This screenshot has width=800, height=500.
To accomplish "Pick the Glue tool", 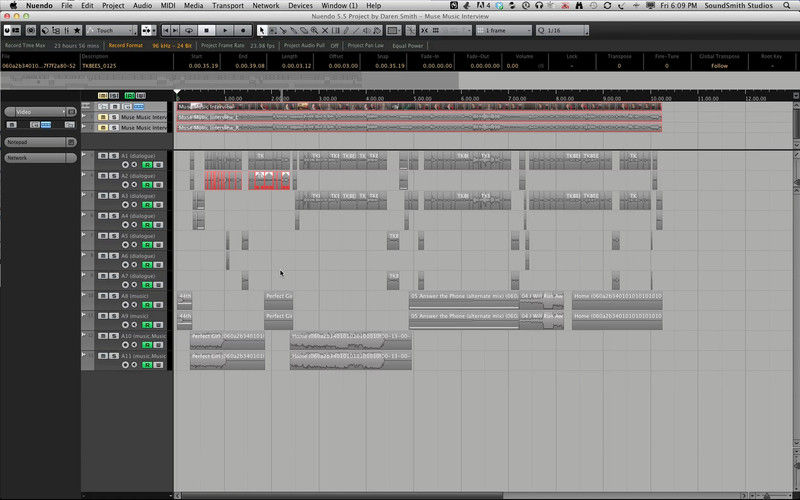I will coord(293,31).
